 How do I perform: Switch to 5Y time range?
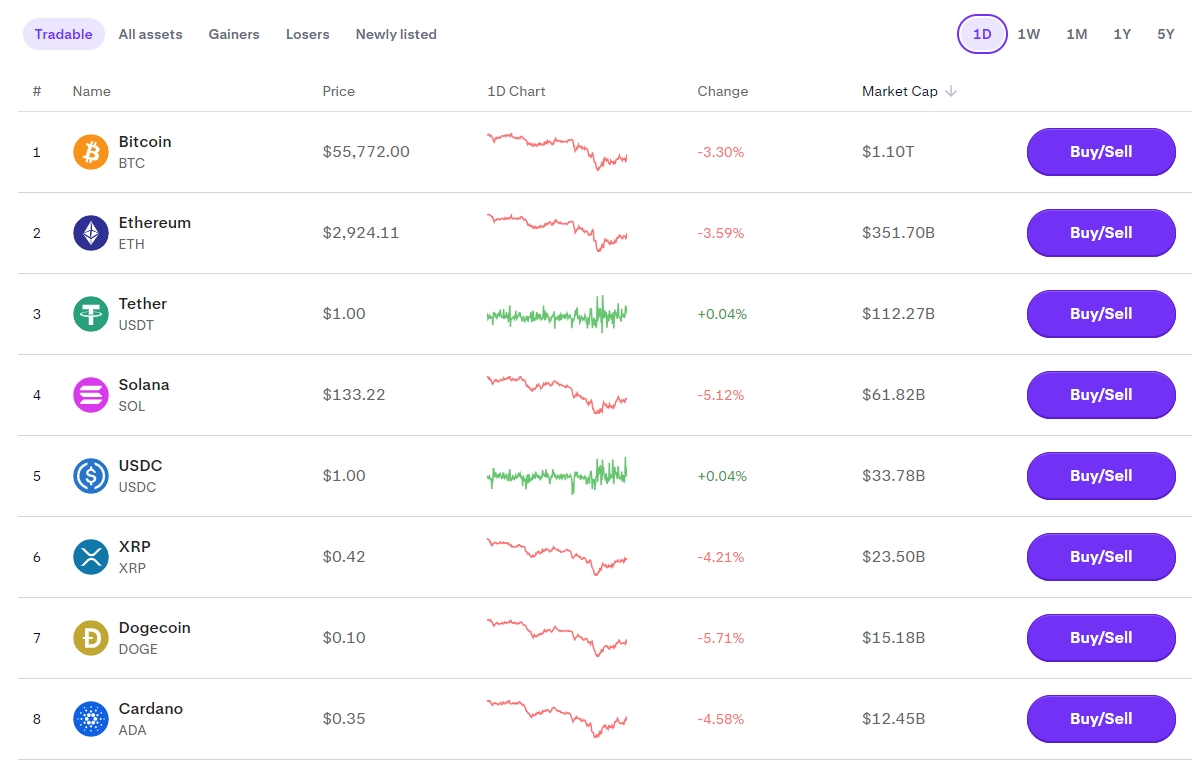[1166, 34]
